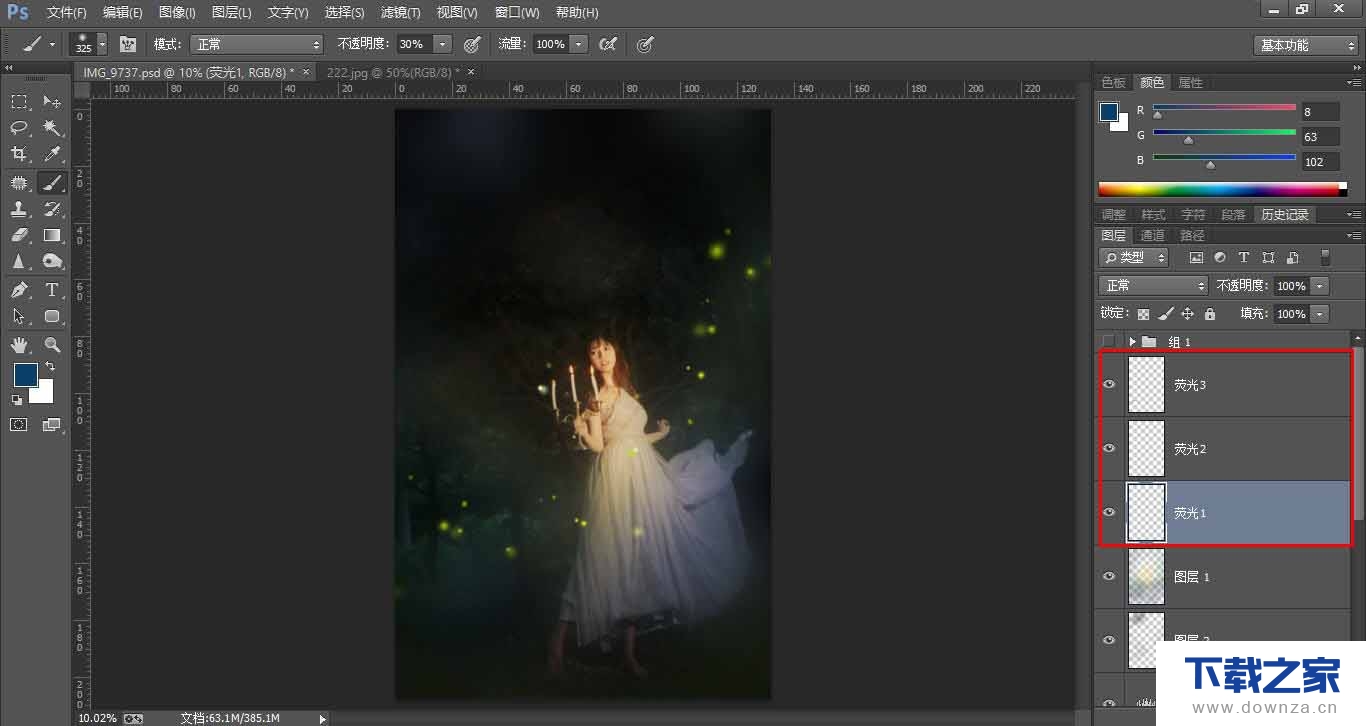Select the Spot Healing Brush tool
1366x726 pixels.
pyautogui.click(x=19, y=183)
